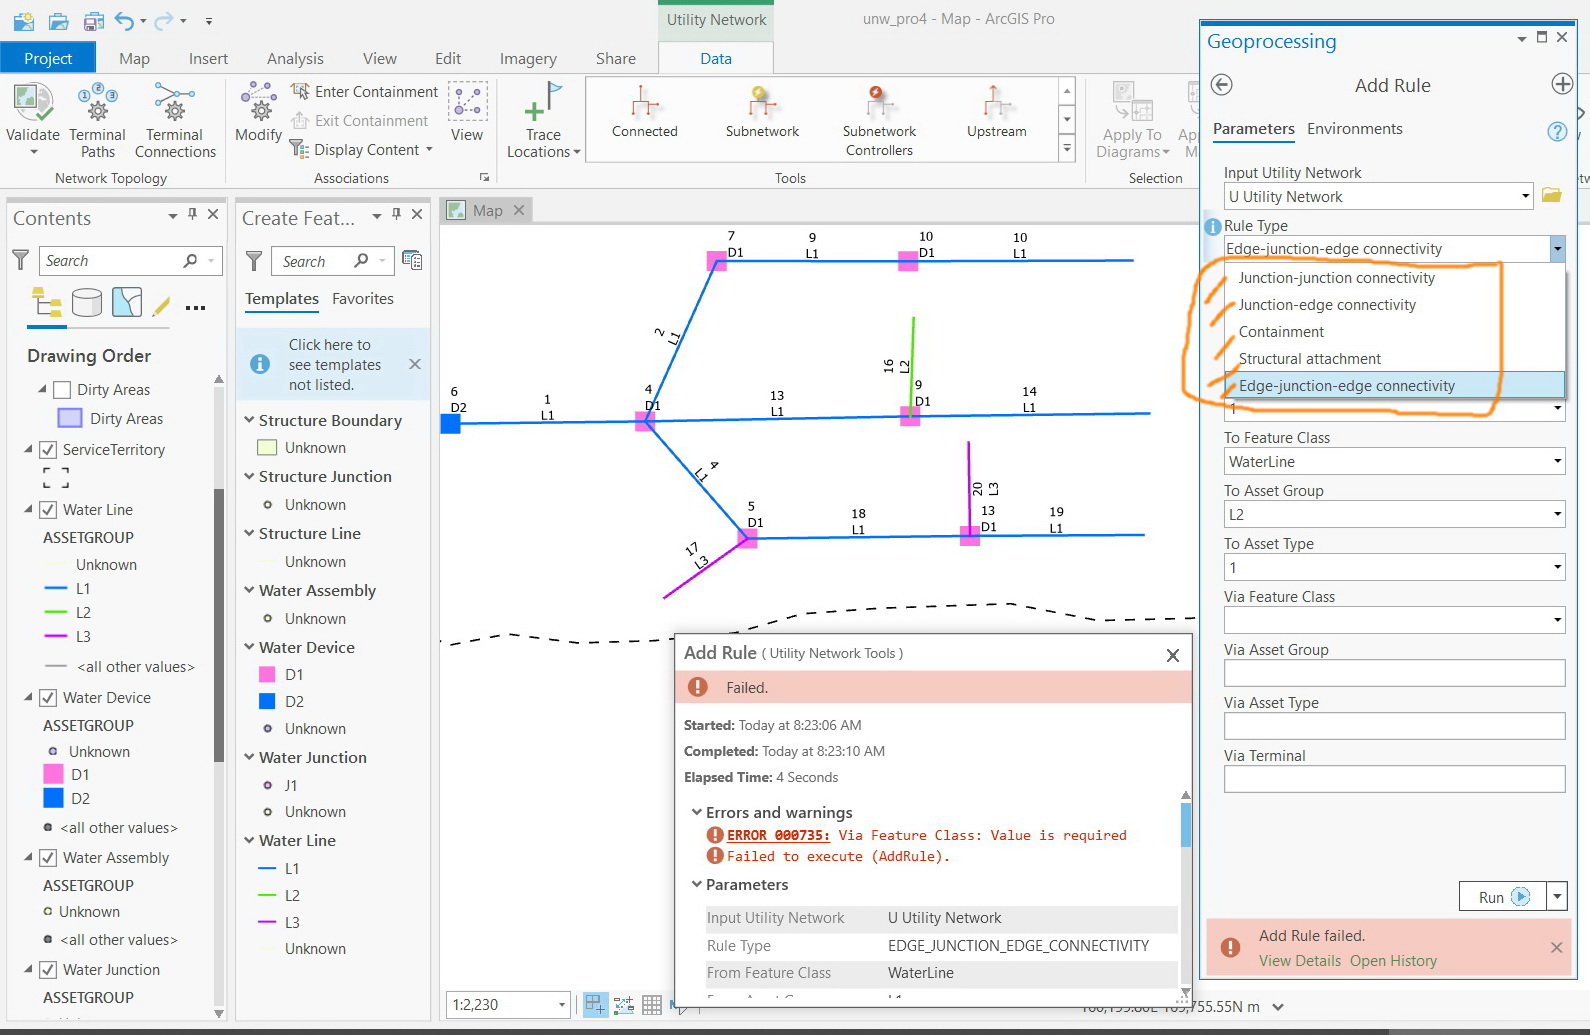1590x1035 pixels.
Task: Select the Trace Locations tool
Action: coord(543,120)
